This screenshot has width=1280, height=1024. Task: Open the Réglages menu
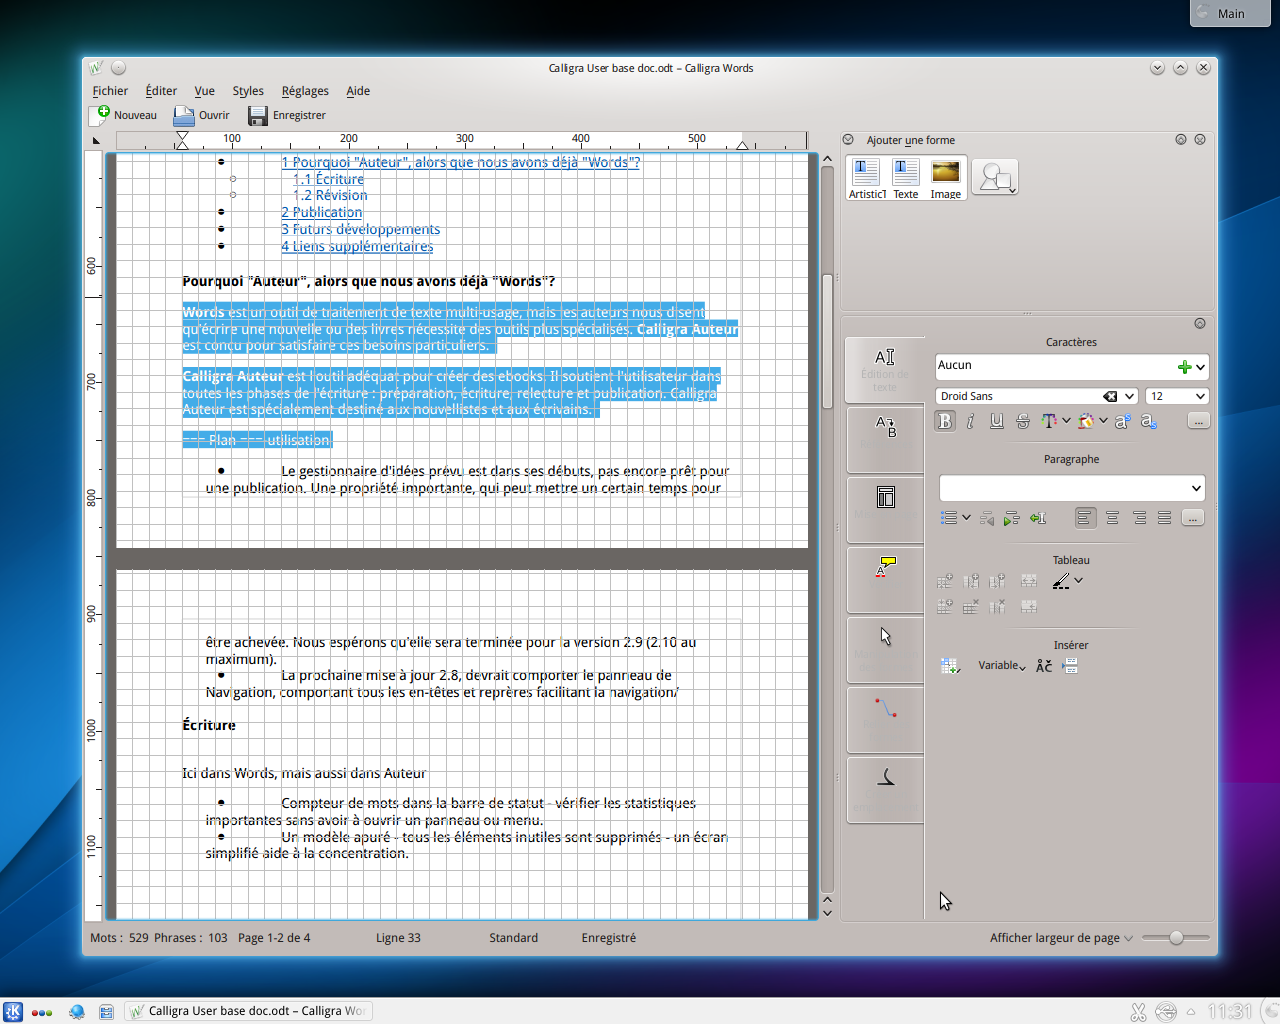[x=305, y=91]
